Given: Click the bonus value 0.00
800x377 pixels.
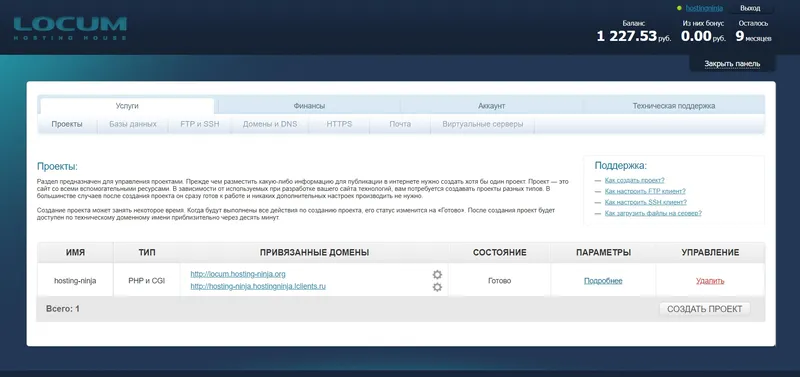Looking at the screenshot, I should tap(696, 36).
